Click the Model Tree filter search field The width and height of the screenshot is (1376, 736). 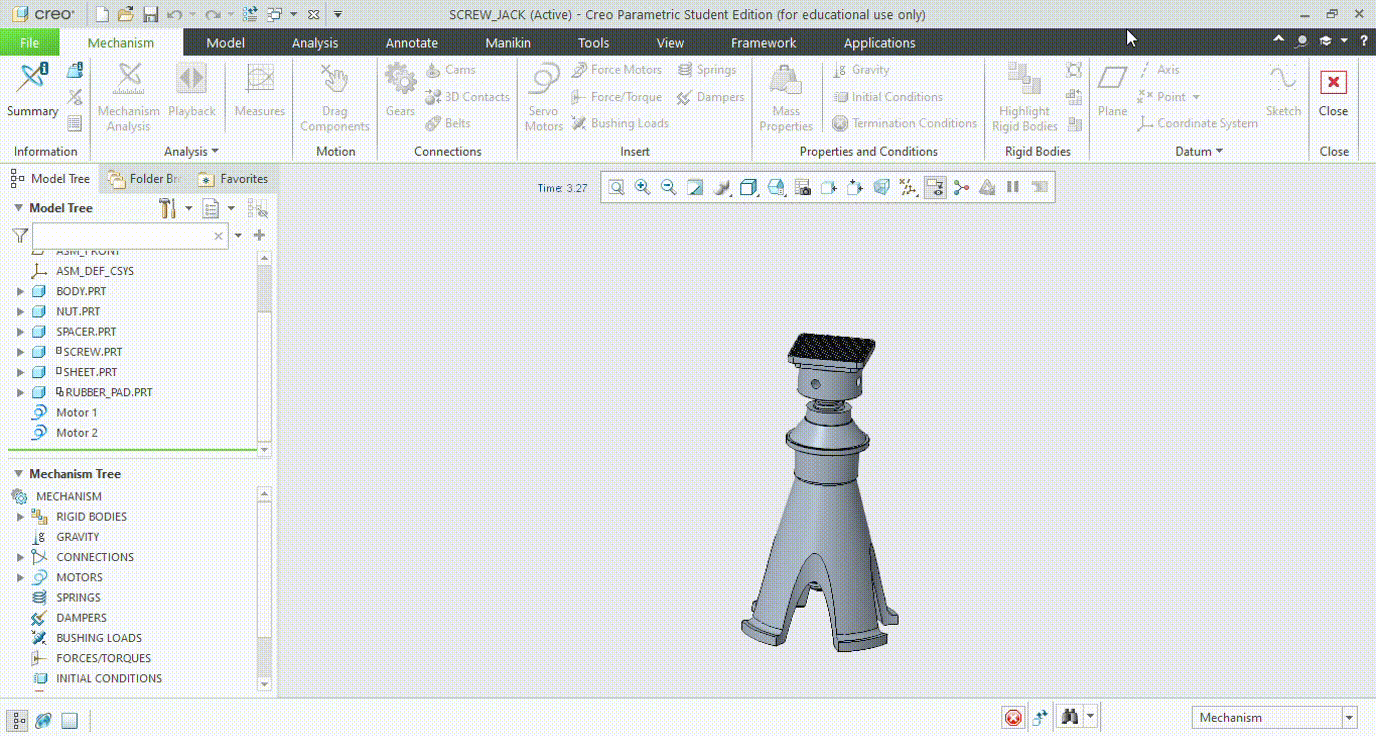tap(130, 236)
